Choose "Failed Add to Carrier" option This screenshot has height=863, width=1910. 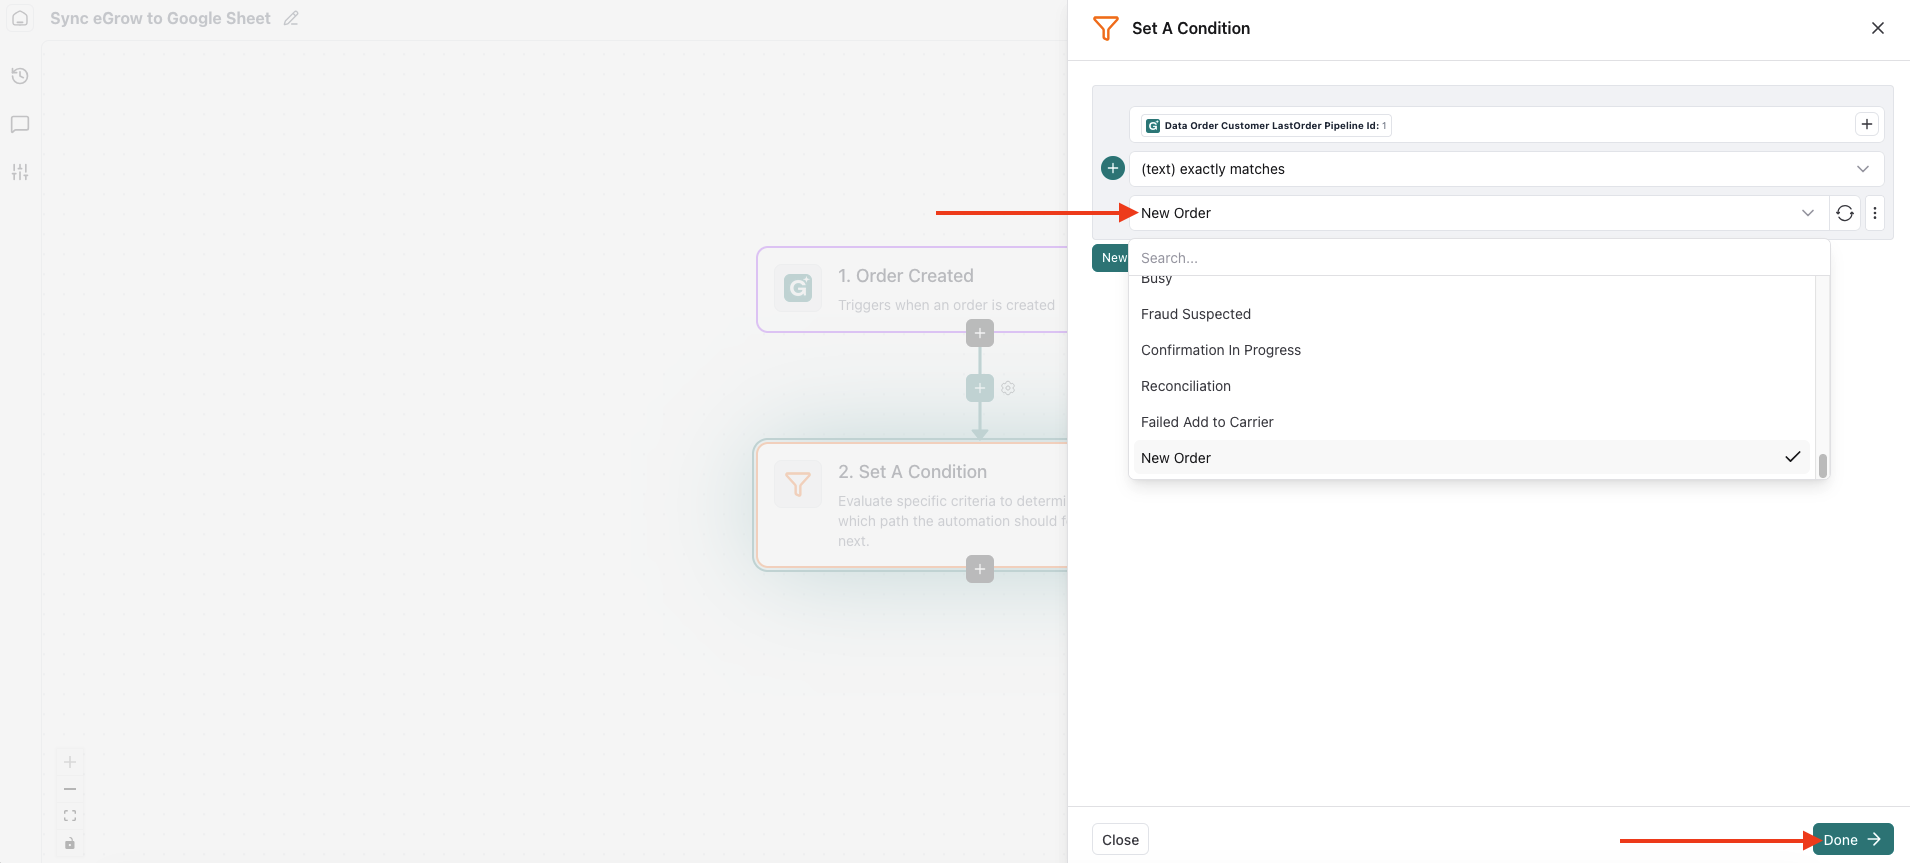pos(1207,422)
